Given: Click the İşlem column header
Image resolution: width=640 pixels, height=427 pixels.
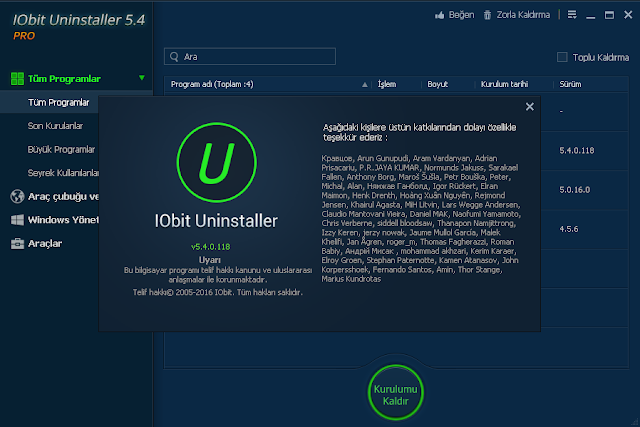Looking at the screenshot, I should [387, 84].
